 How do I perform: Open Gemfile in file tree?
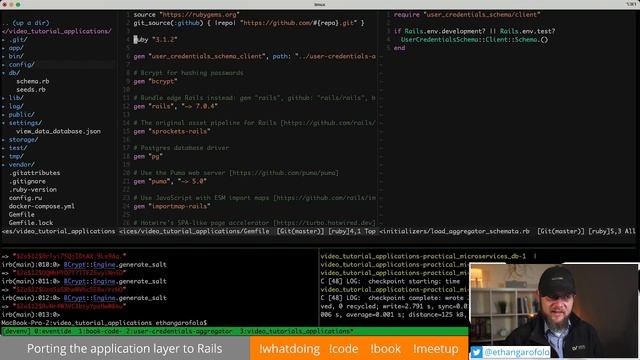click(22, 215)
